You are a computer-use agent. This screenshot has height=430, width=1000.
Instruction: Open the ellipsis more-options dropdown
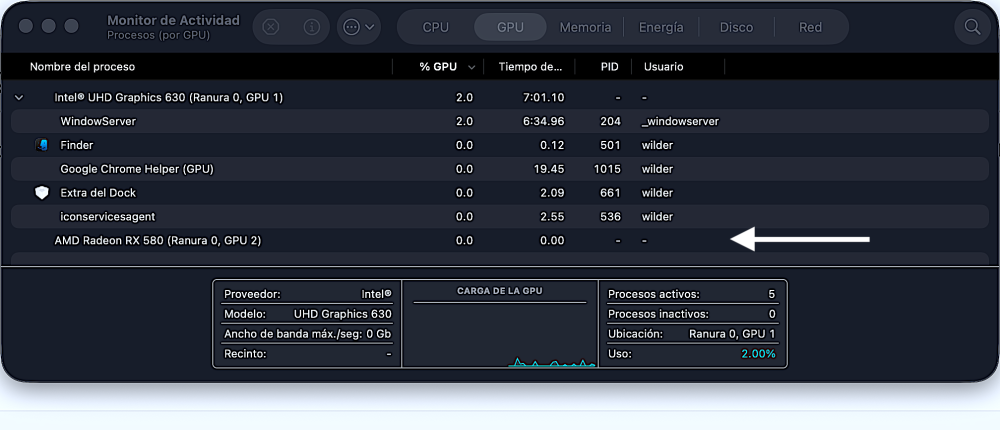pos(358,27)
